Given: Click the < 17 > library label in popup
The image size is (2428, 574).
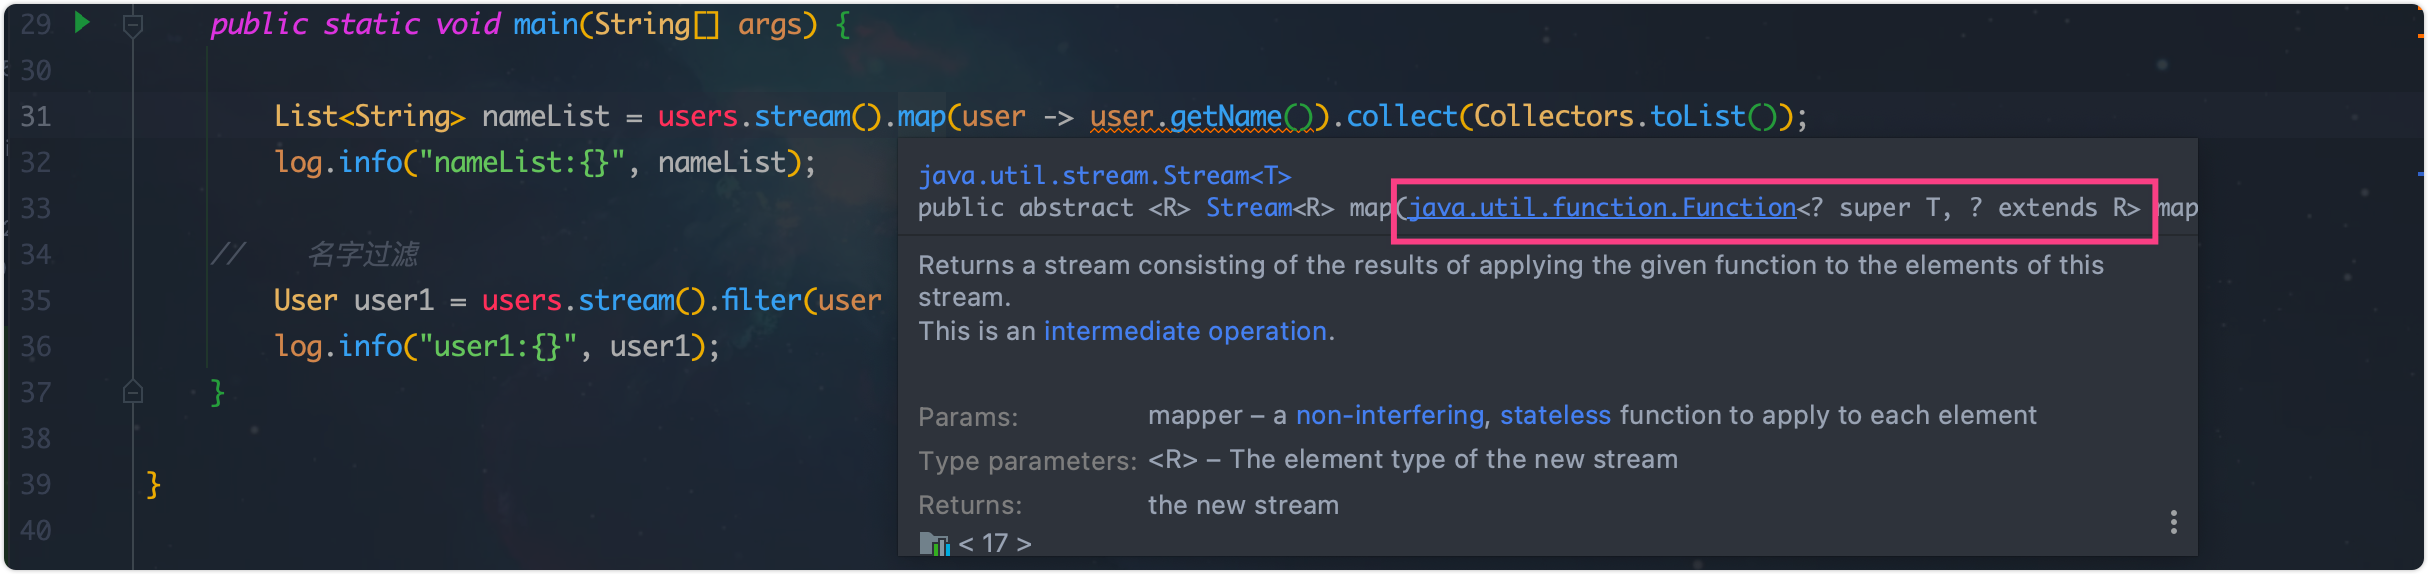Looking at the screenshot, I should click(995, 543).
